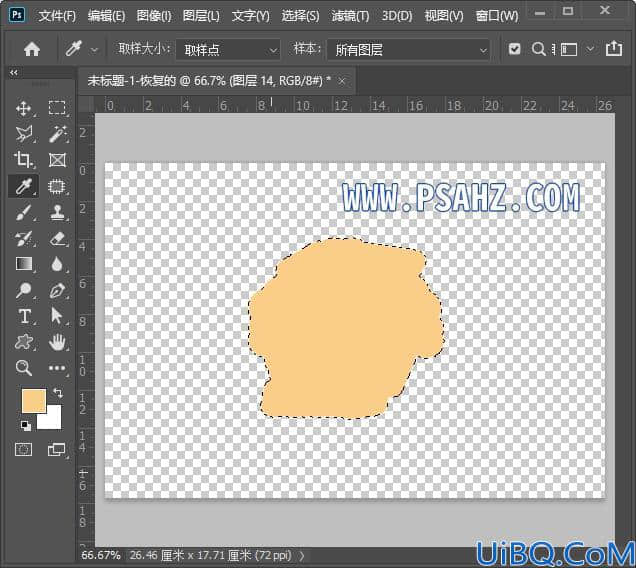This screenshot has height=568, width=636.
Task: Select the Move tool
Action: click(x=24, y=108)
